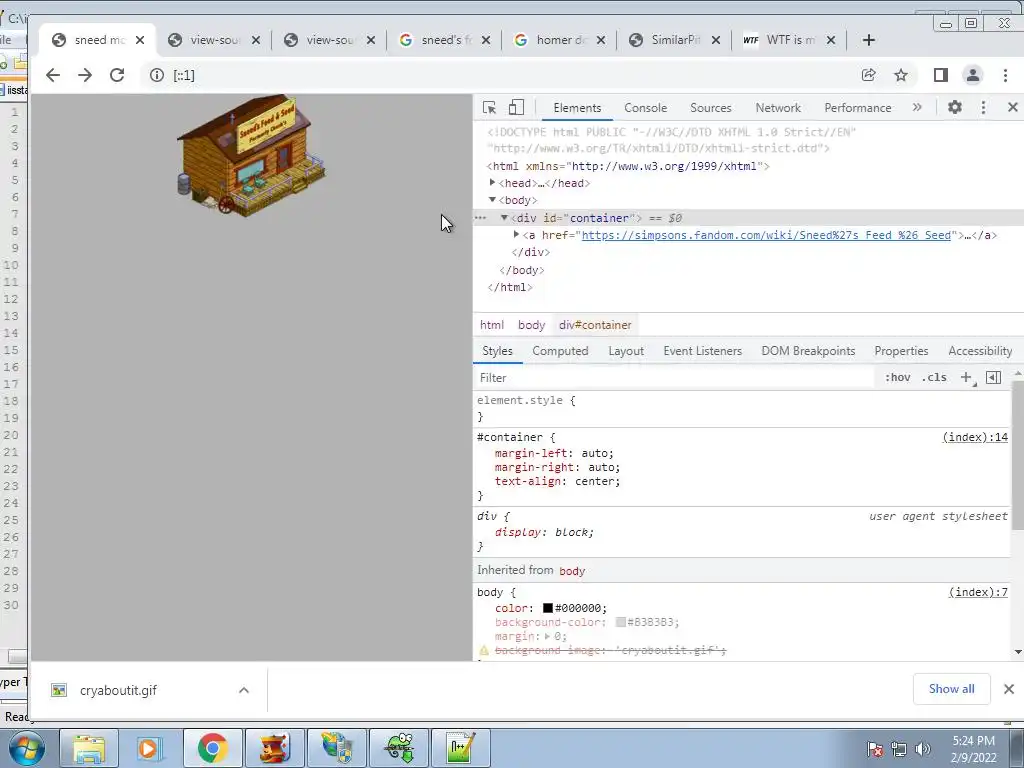Collapse the body element node
The image size is (1024, 768).
492,200
